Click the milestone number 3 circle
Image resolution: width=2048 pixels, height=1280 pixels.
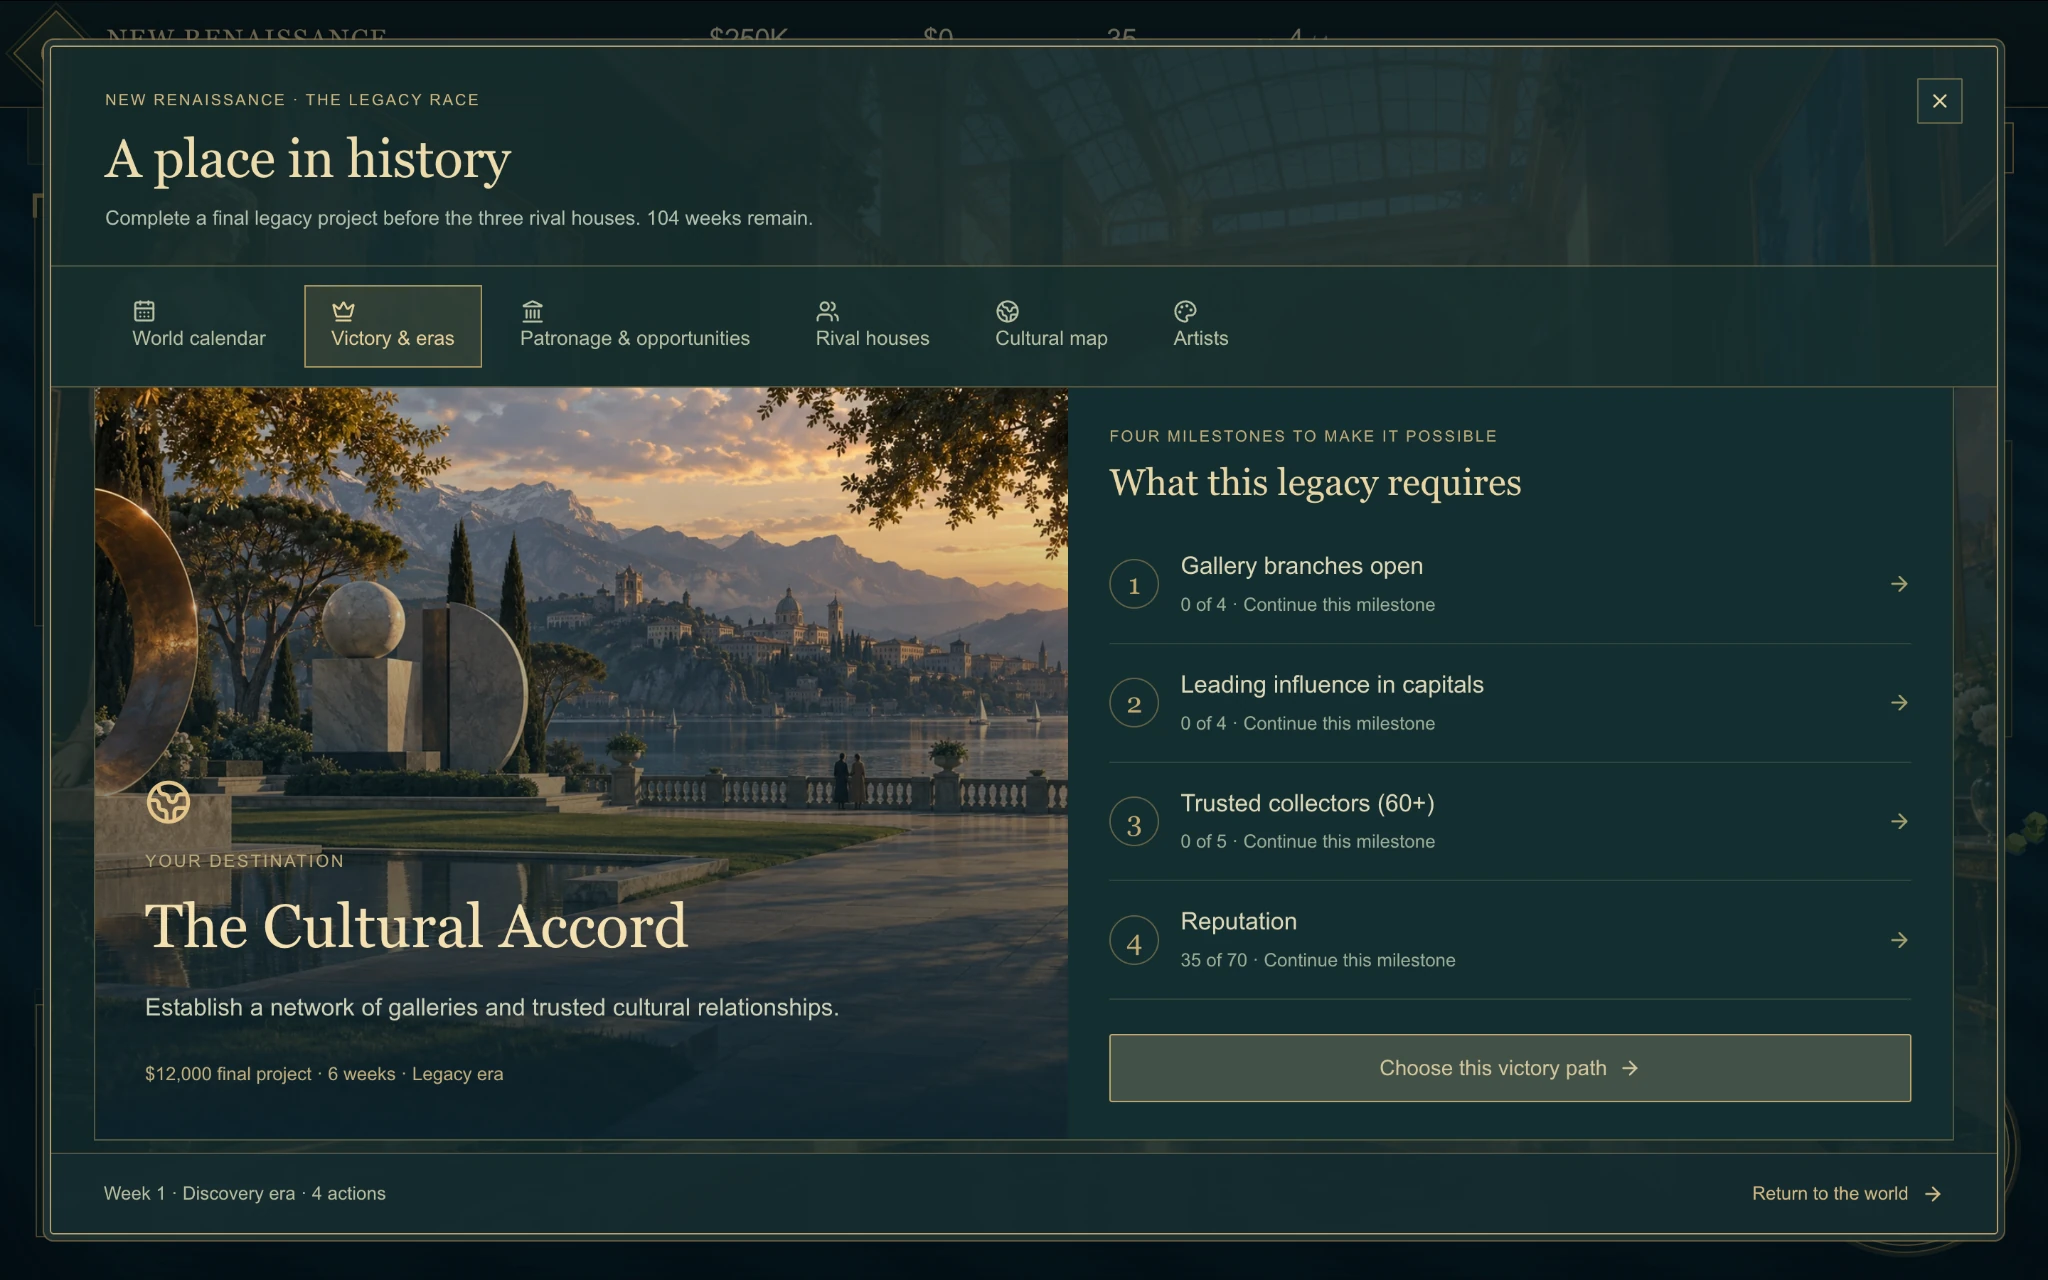(1134, 822)
